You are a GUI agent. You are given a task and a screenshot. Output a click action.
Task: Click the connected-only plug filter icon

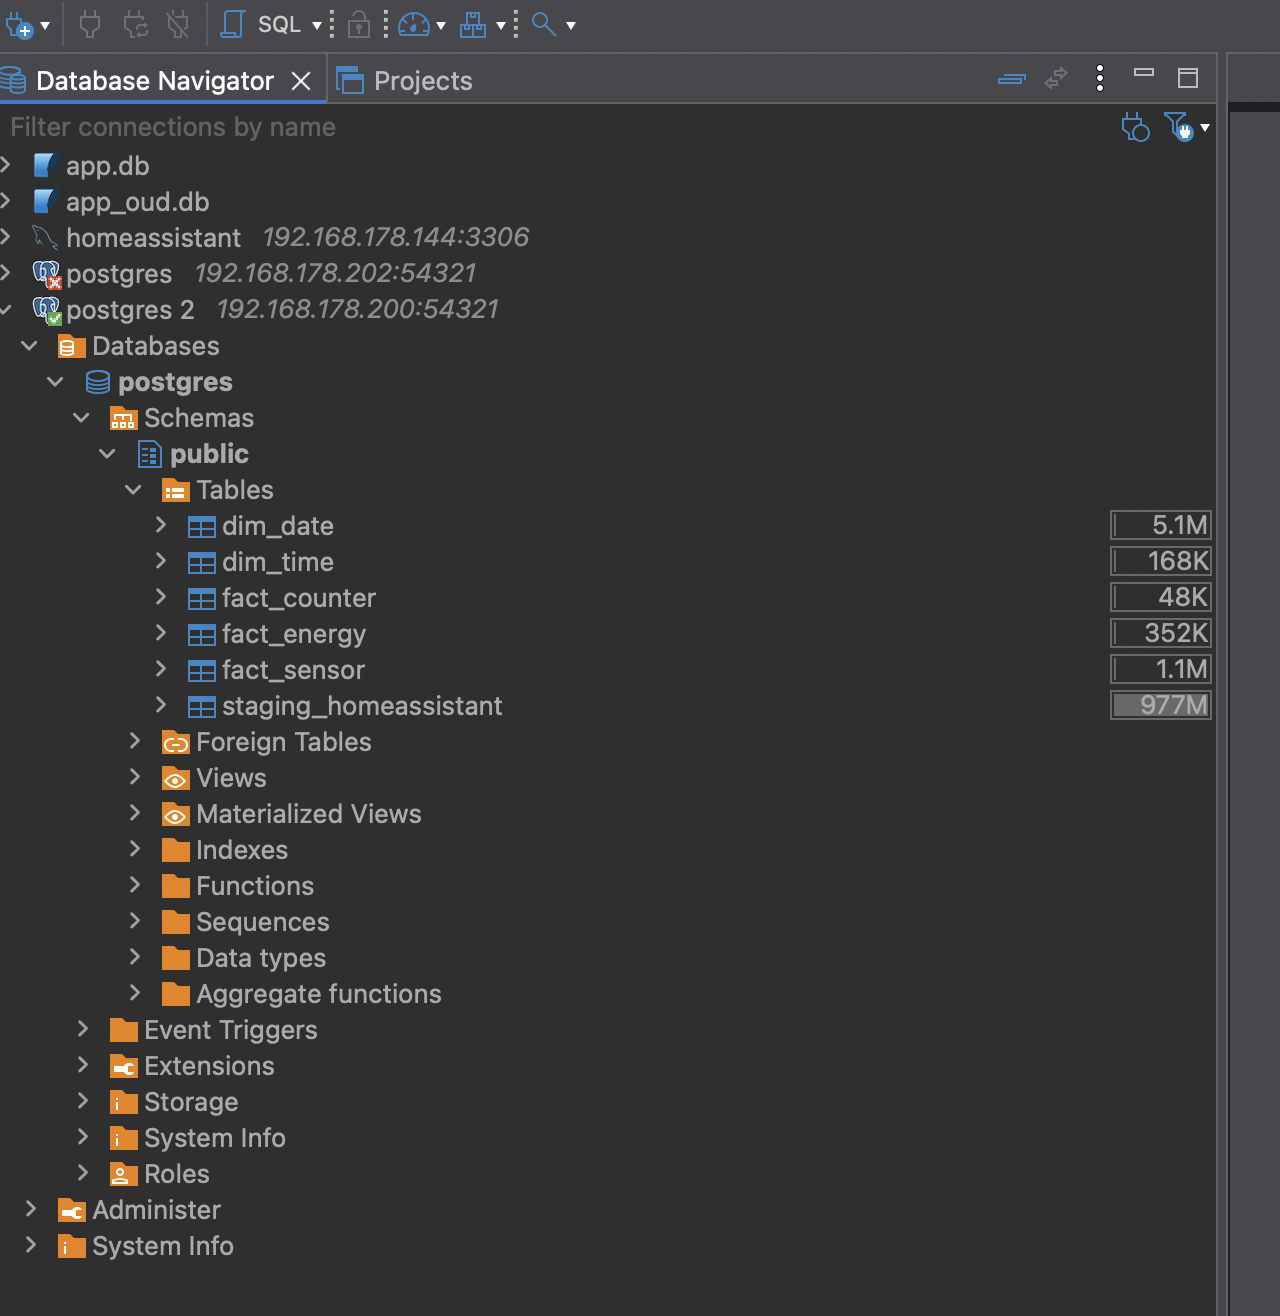[1135, 127]
